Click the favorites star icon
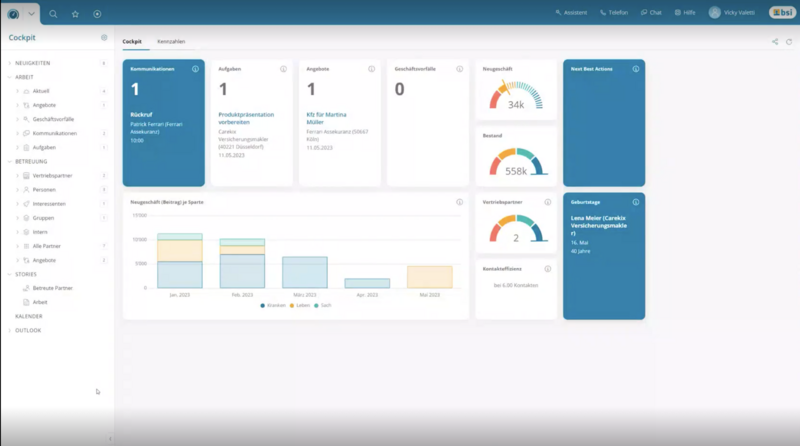Viewport: 800px width, 446px height. 75,14
